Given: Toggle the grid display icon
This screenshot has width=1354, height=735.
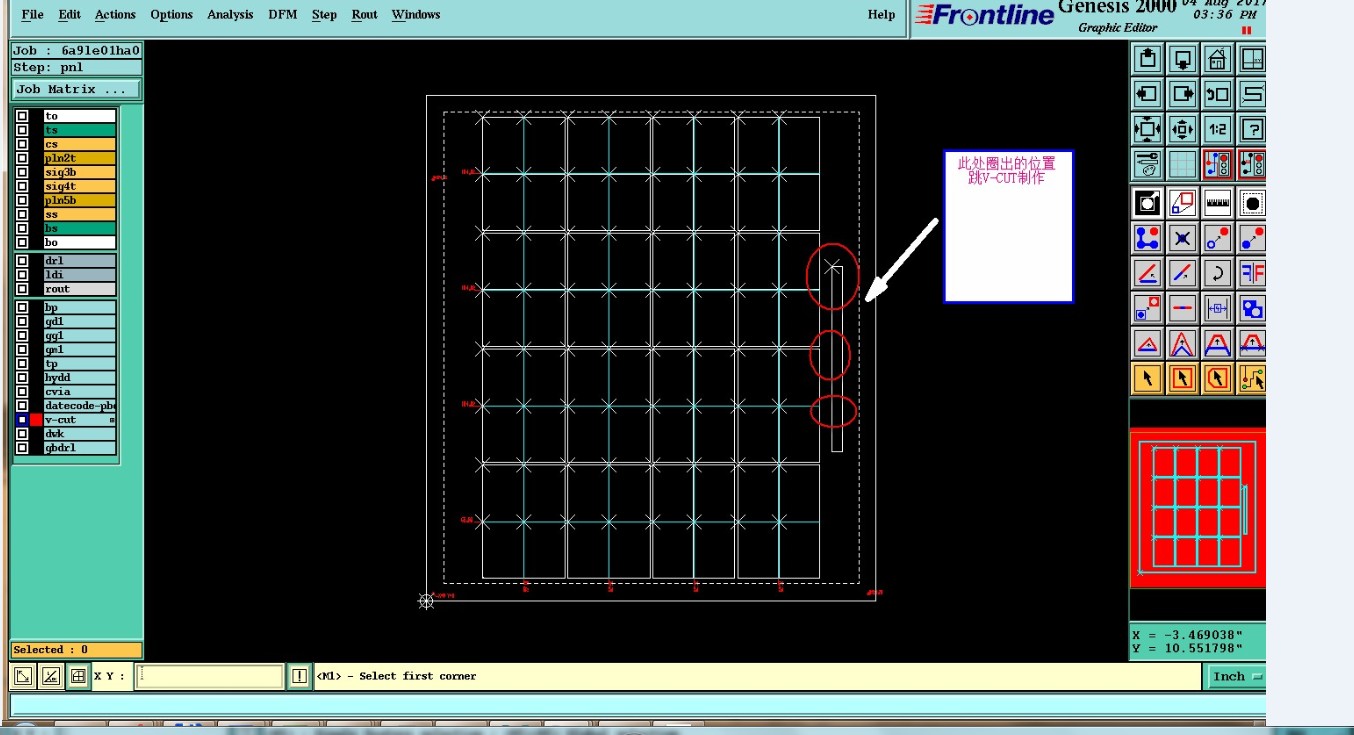Looking at the screenshot, I should [1182, 164].
